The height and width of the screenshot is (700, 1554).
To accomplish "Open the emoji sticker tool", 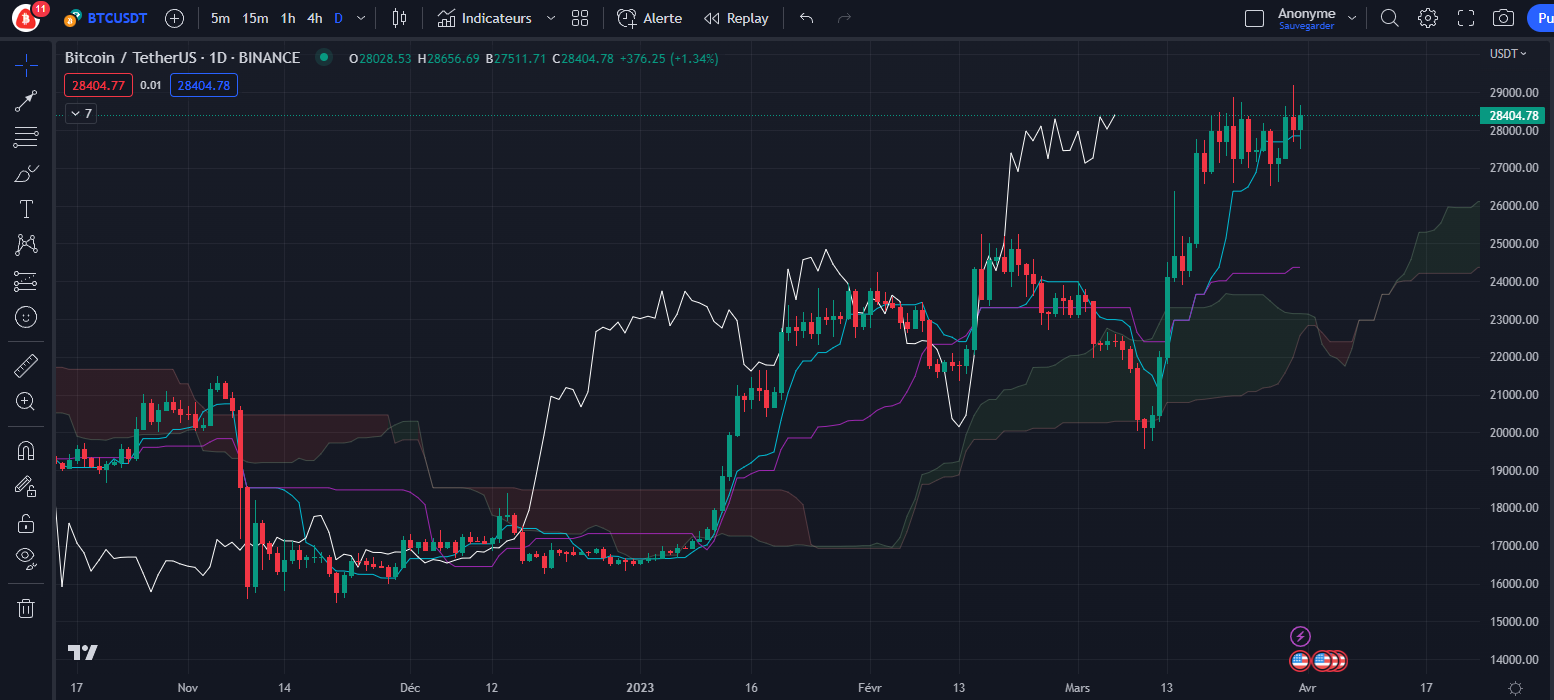I will (x=25, y=317).
